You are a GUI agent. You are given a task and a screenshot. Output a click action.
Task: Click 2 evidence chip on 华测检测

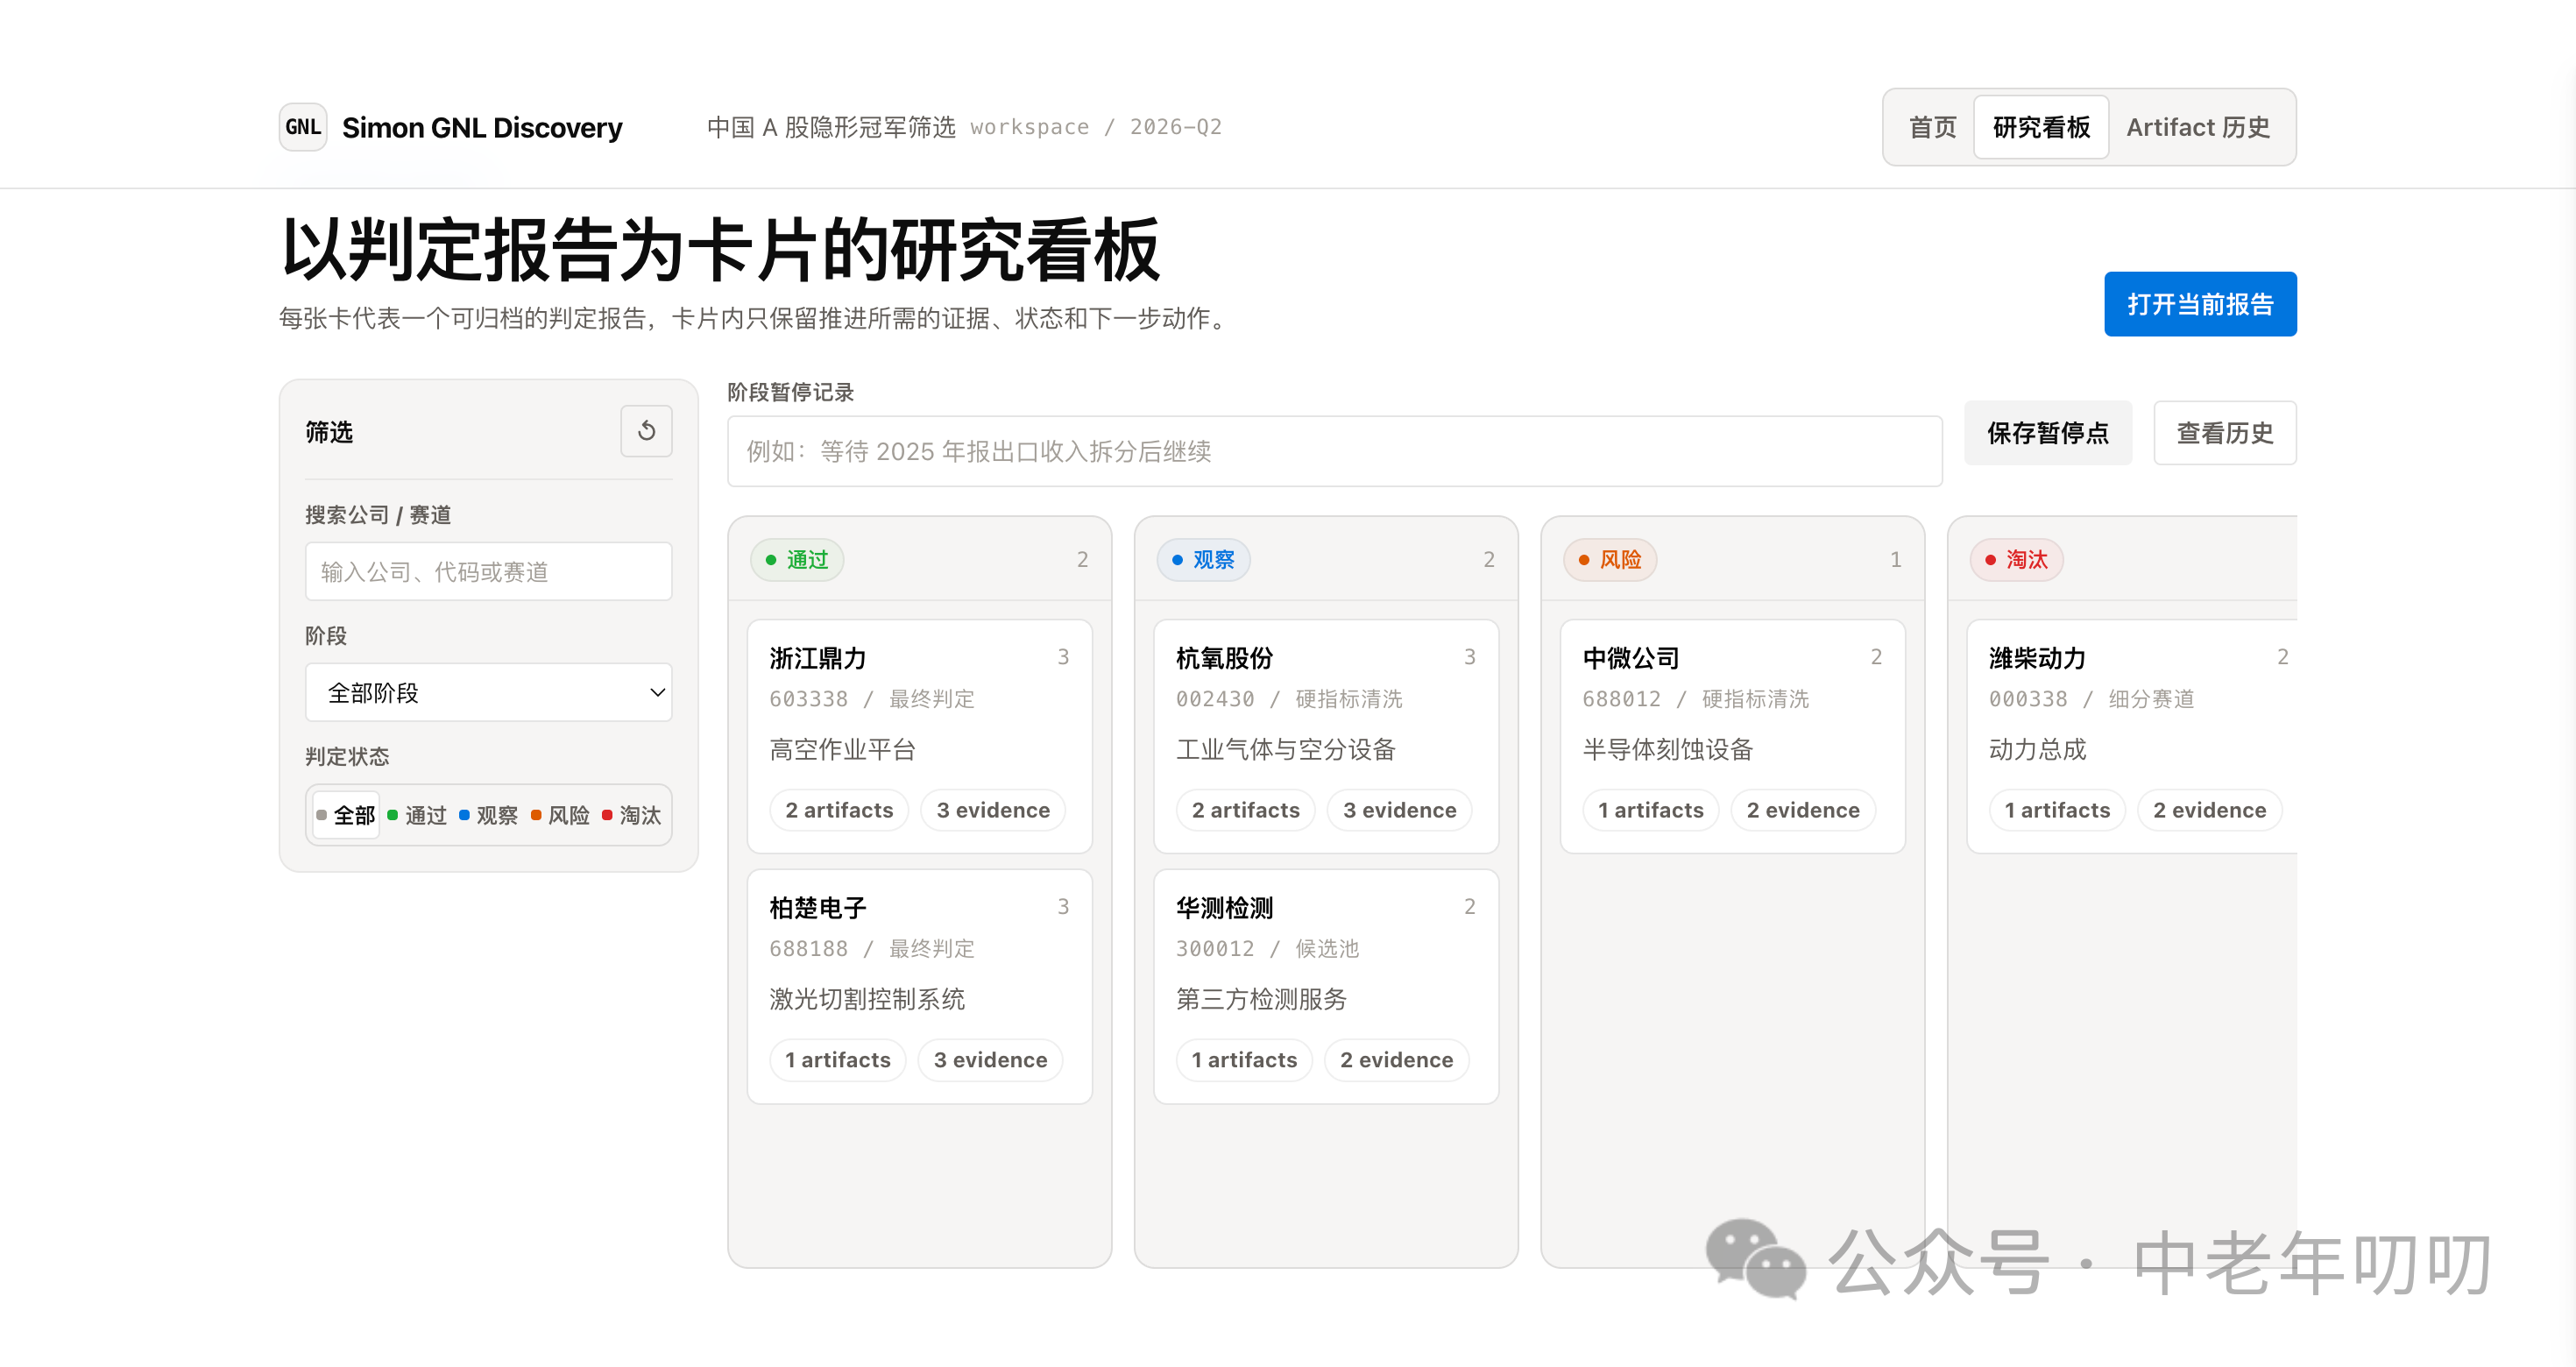(1396, 1060)
